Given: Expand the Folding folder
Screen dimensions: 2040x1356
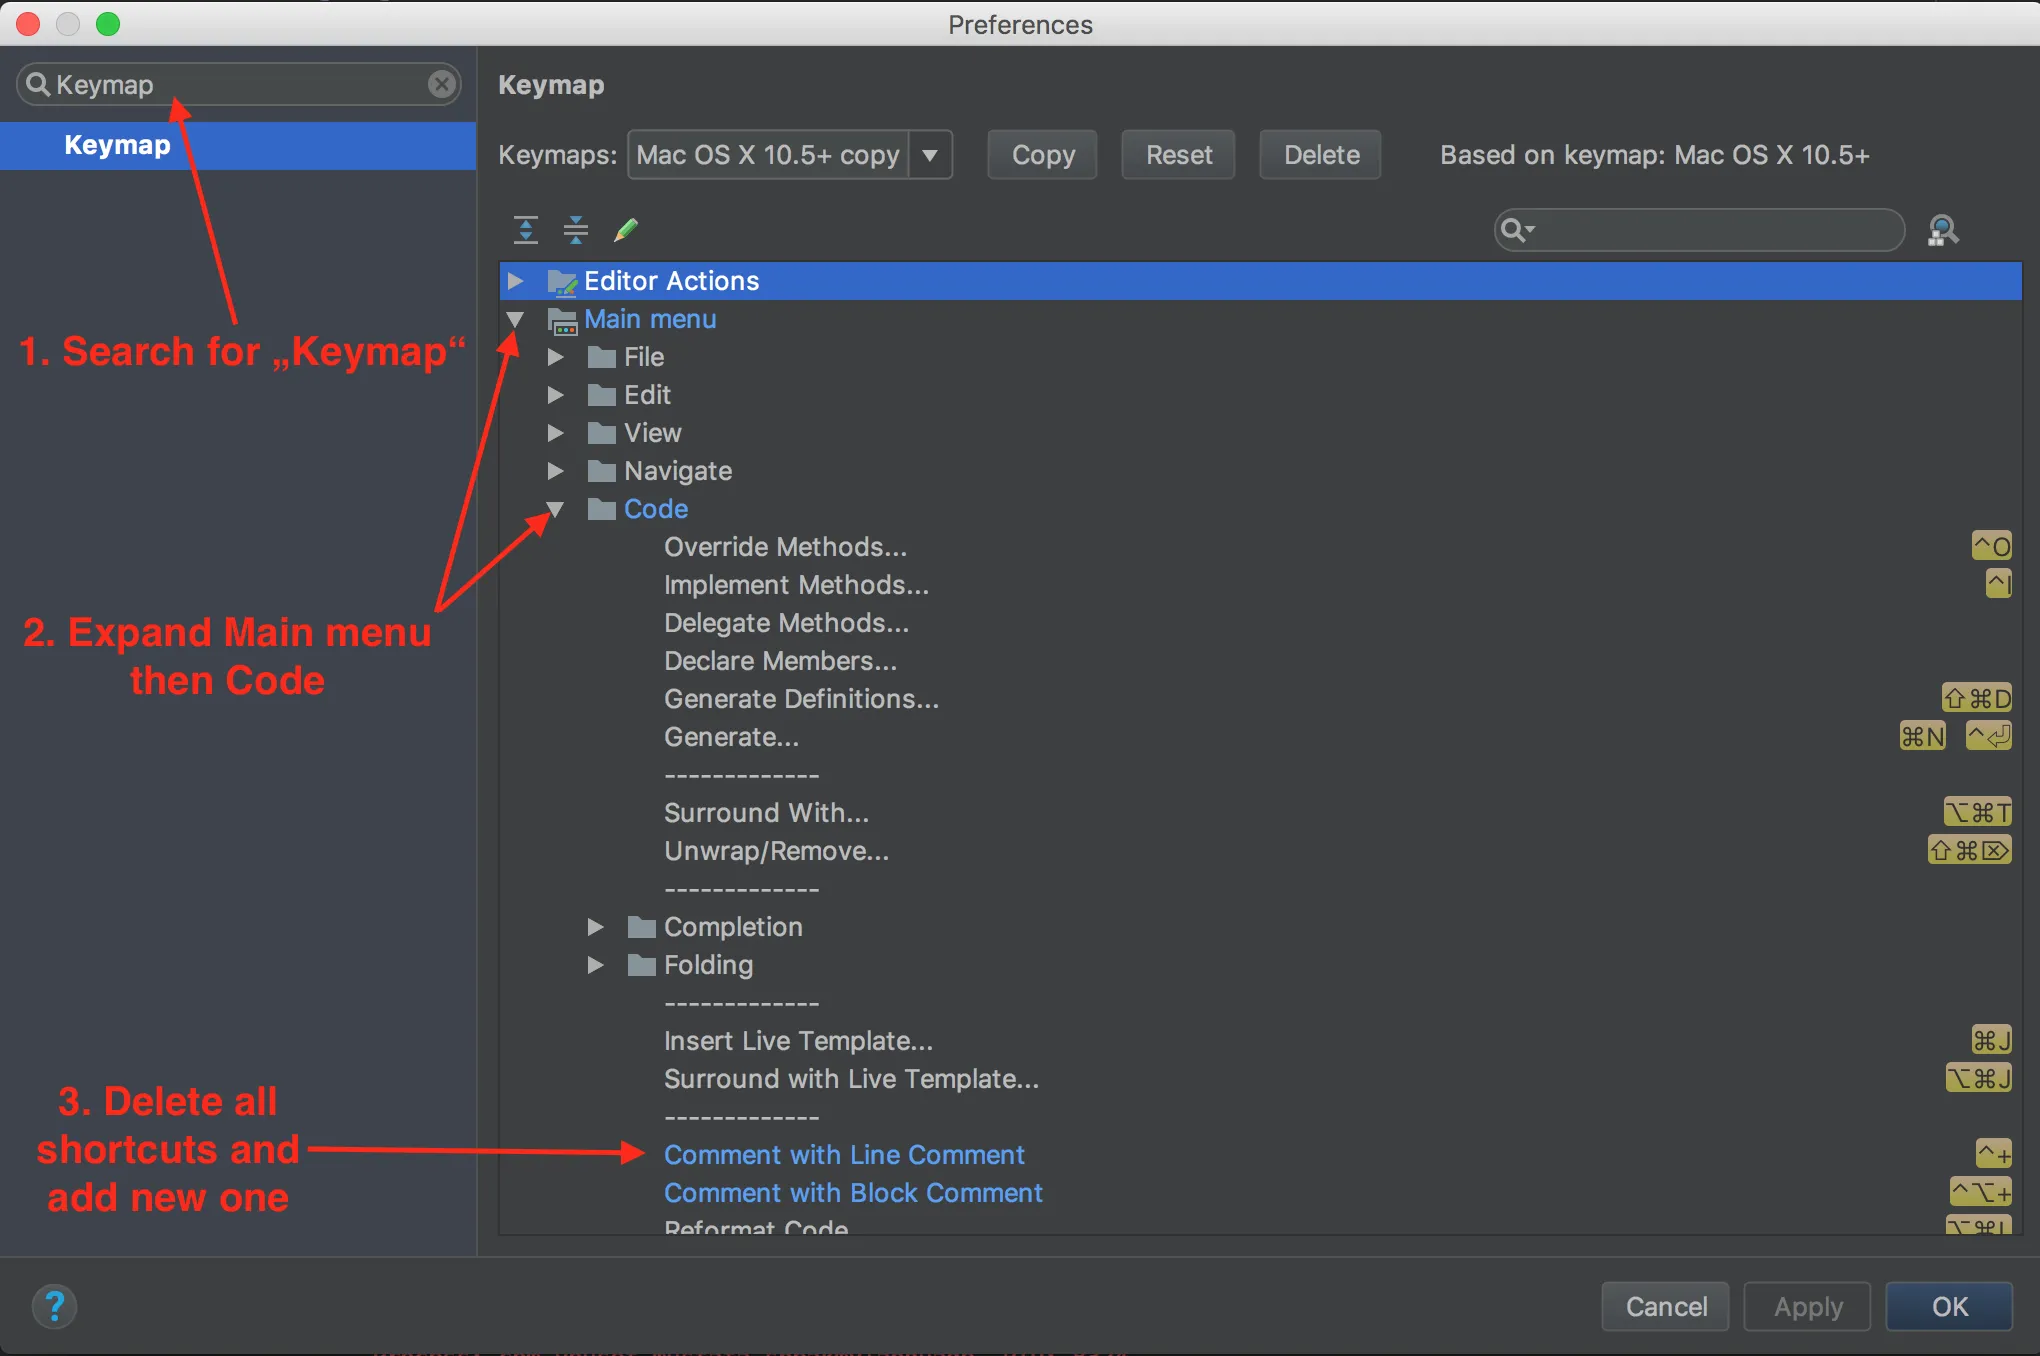Looking at the screenshot, I should [x=595, y=965].
